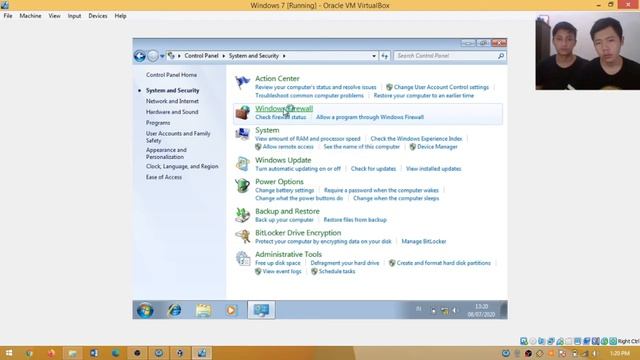Click the Power Options battery icon
The image size is (640, 360).
242,185
